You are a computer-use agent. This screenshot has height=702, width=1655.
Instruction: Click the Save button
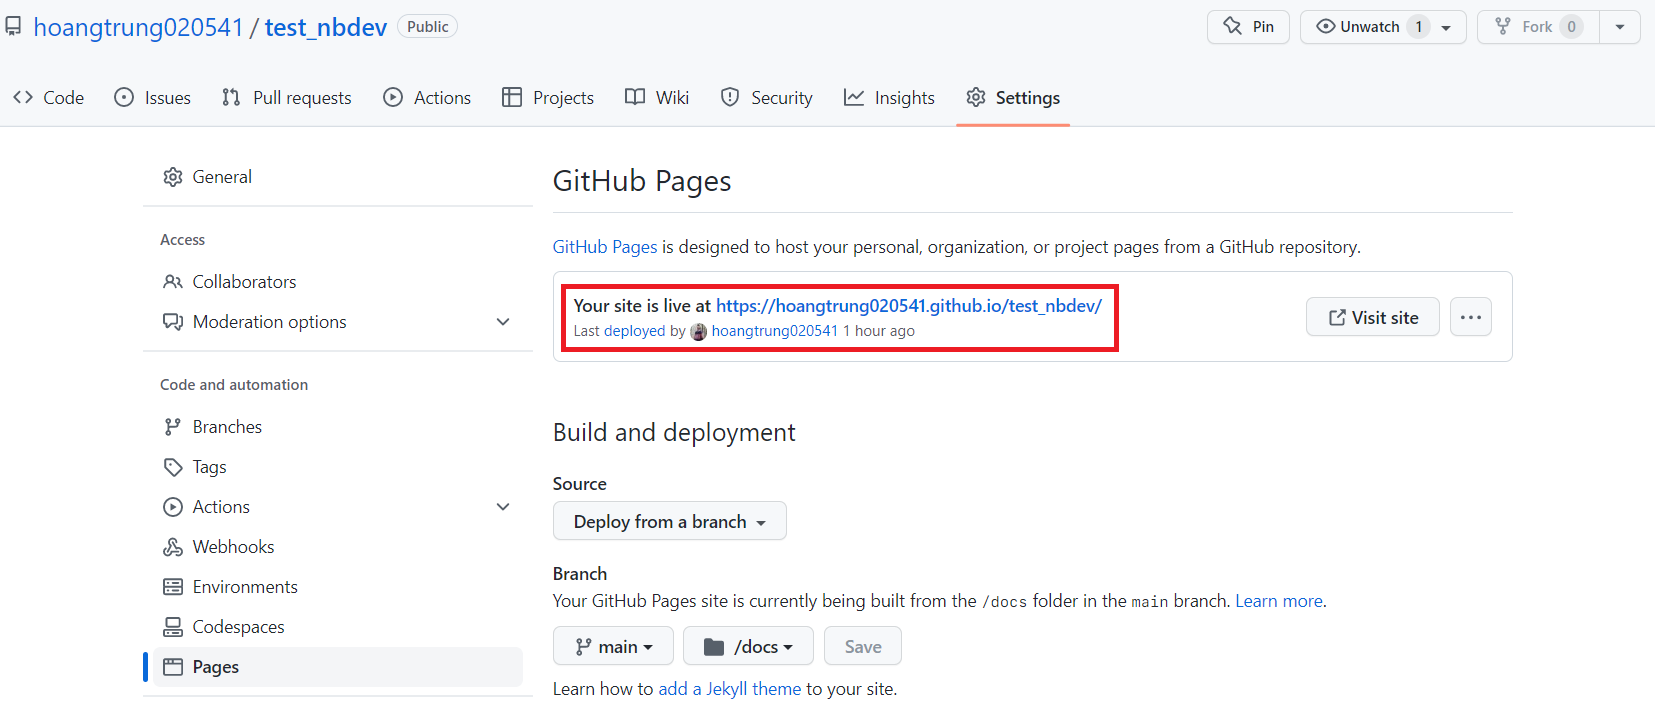(863, 646)
